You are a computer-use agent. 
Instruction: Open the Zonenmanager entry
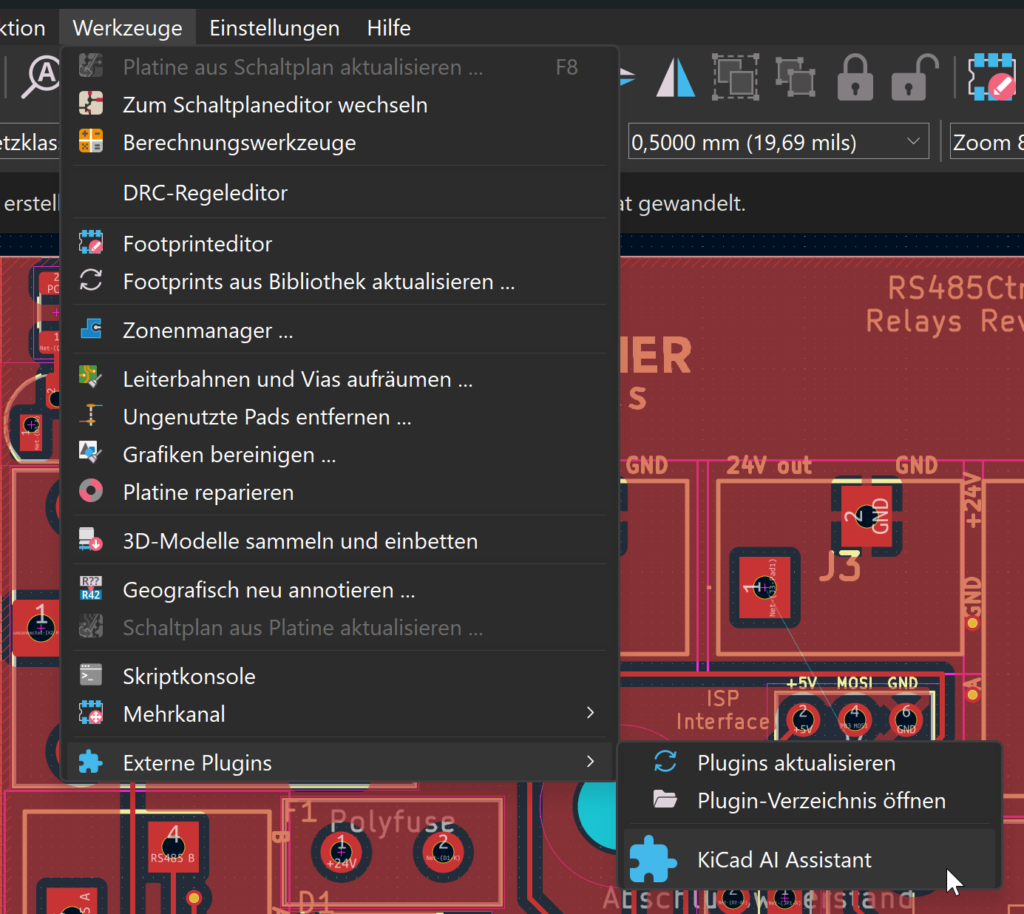click(340, 331)
